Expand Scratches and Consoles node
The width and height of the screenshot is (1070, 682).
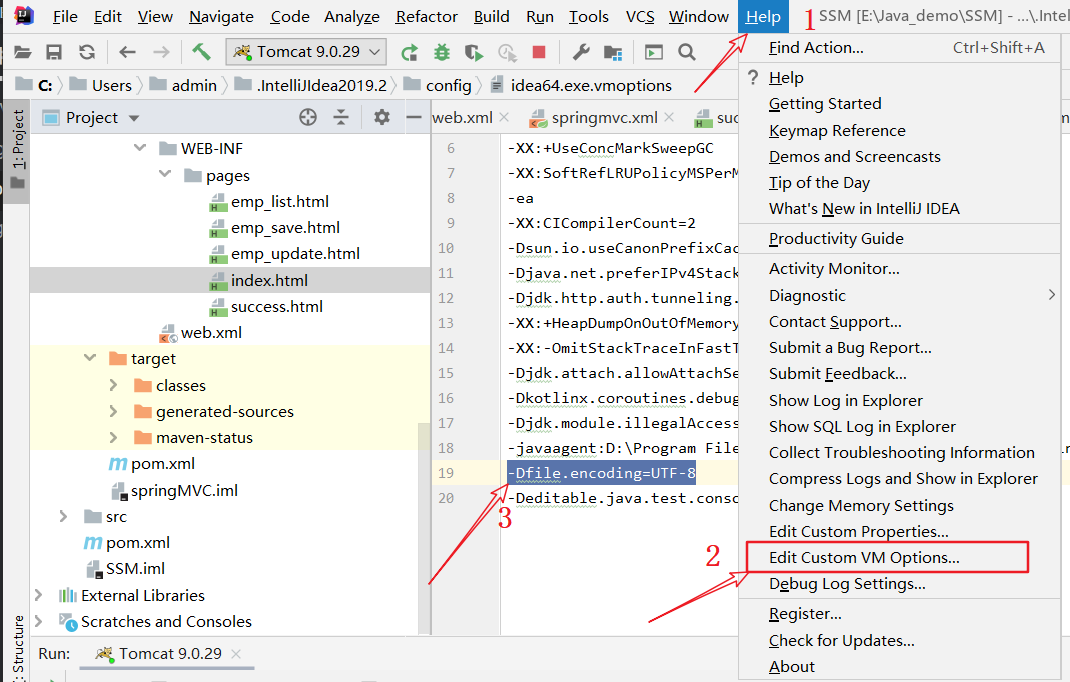click(39, 621)
